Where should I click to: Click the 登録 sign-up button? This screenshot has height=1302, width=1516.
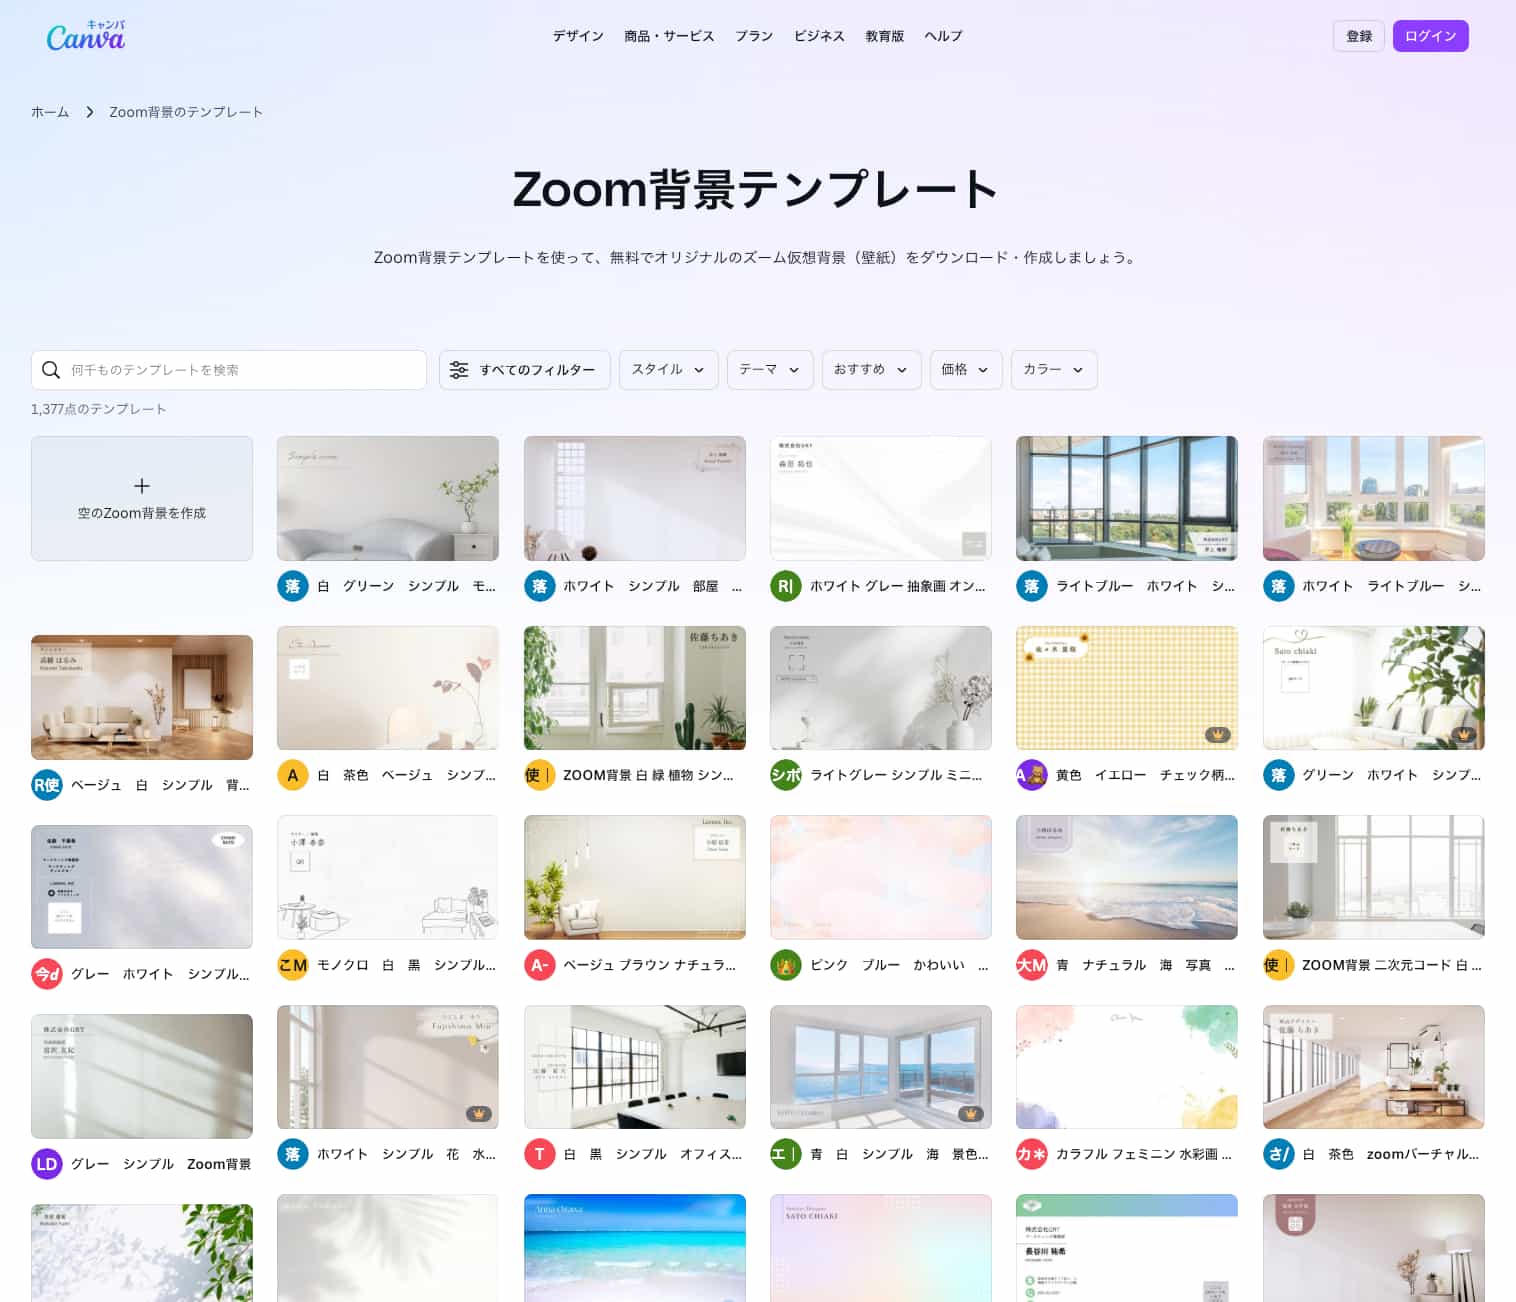tap(1359, 36)
